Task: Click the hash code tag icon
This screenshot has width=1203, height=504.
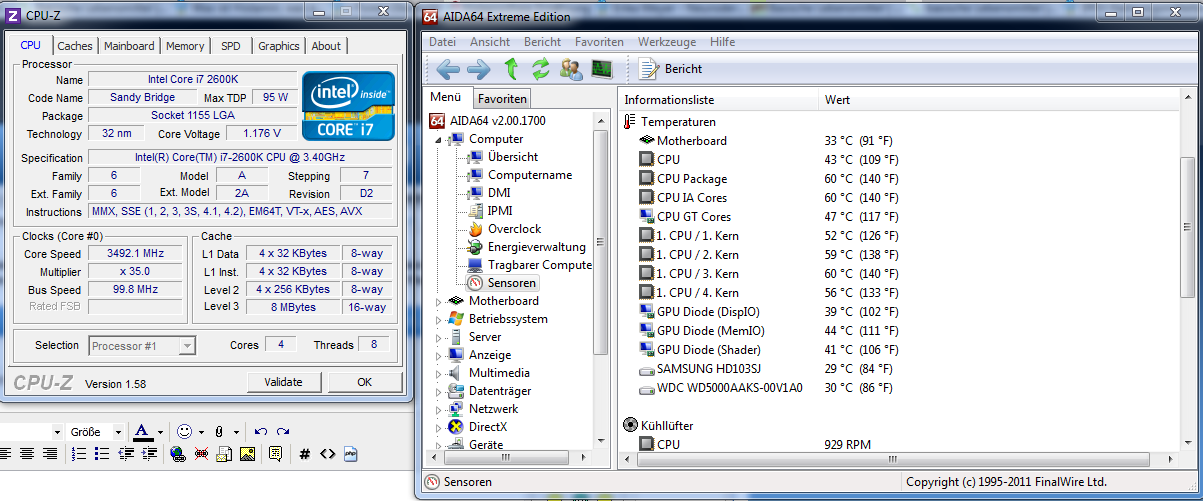Action: coord(305,454)
